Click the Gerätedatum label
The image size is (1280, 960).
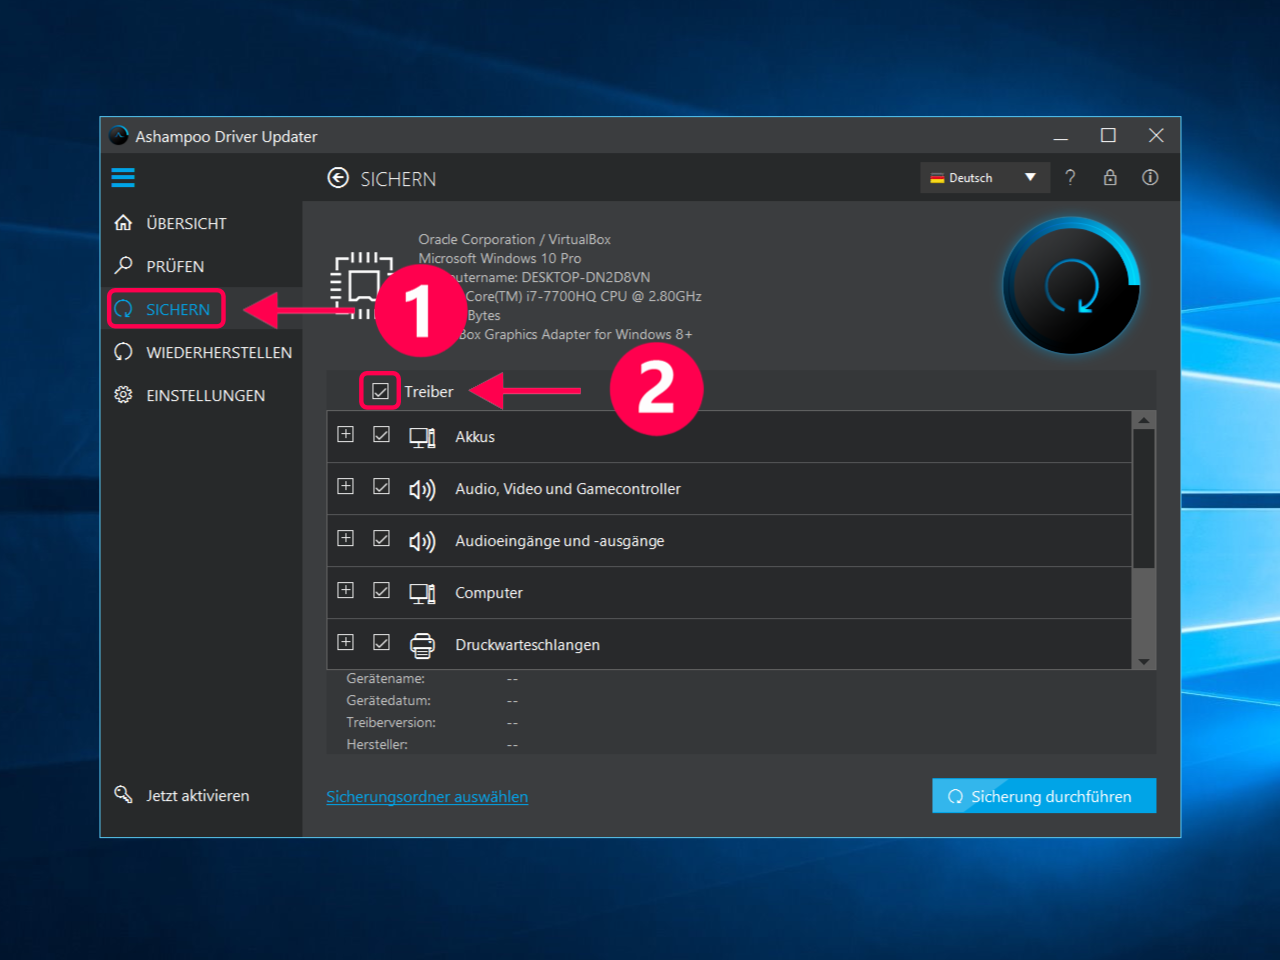(x=388, y=700)
